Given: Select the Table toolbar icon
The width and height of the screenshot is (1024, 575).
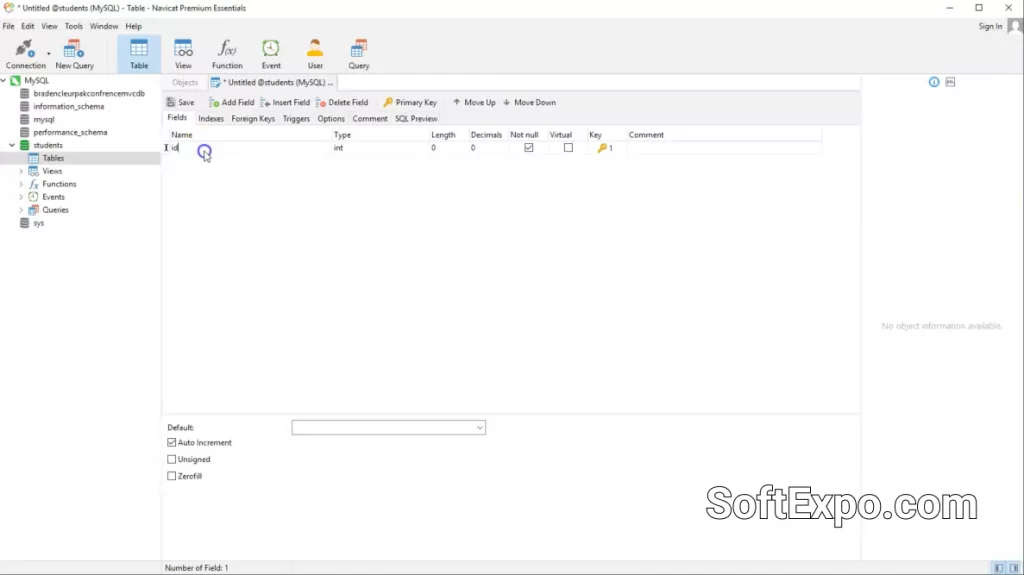Looking at the screenshot, I should tap(138, 54).
